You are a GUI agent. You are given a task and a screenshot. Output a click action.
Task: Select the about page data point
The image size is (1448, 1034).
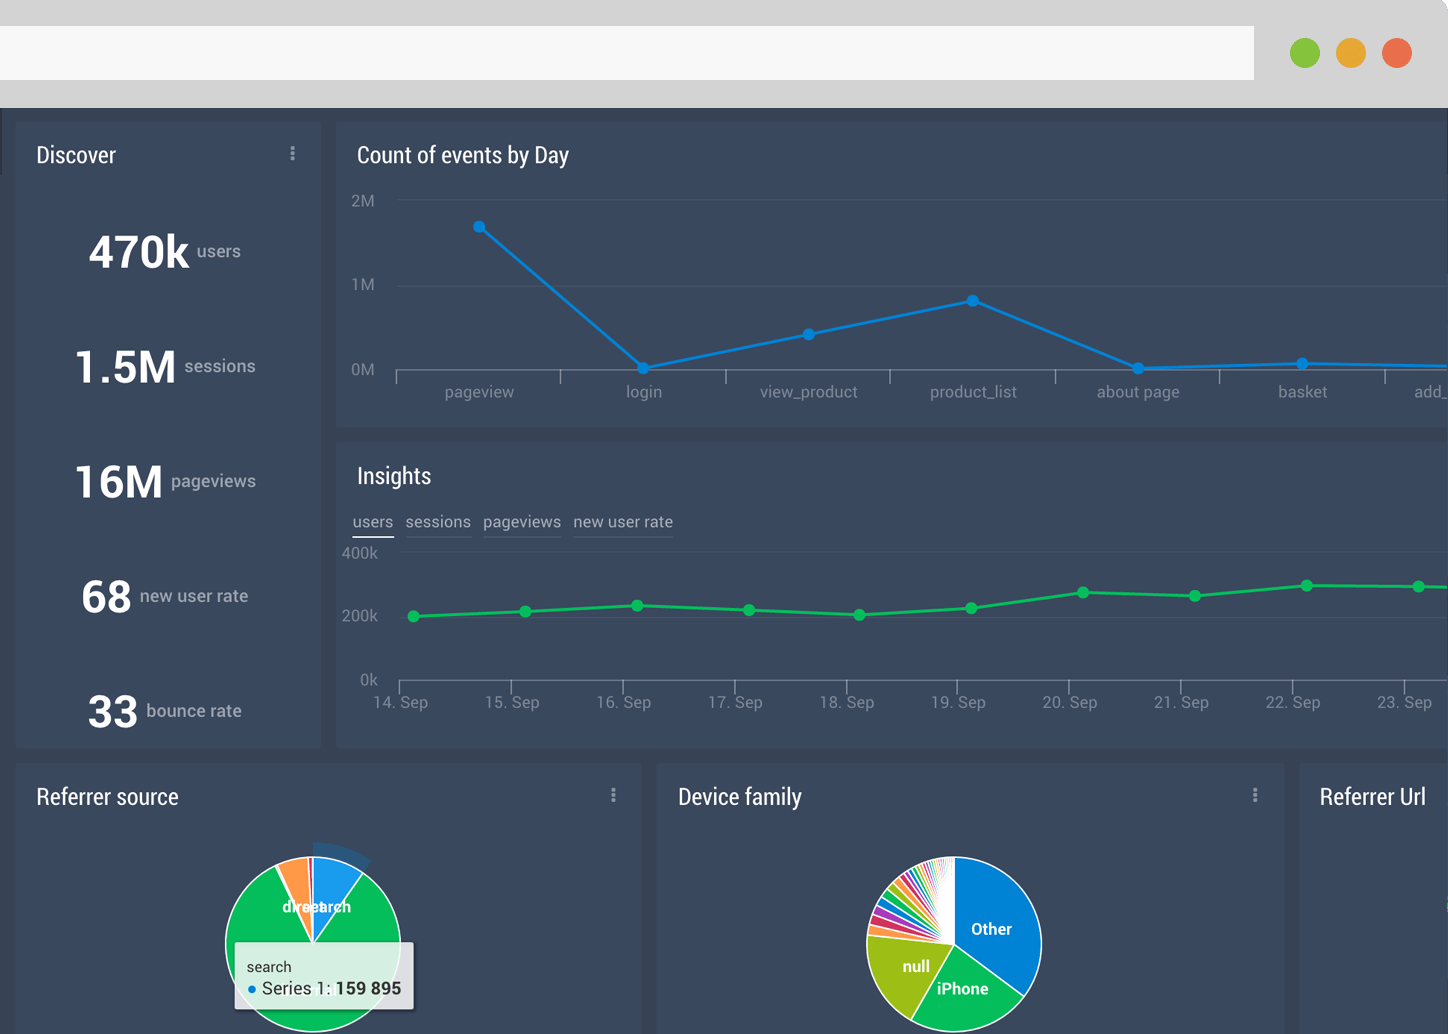1138,368
